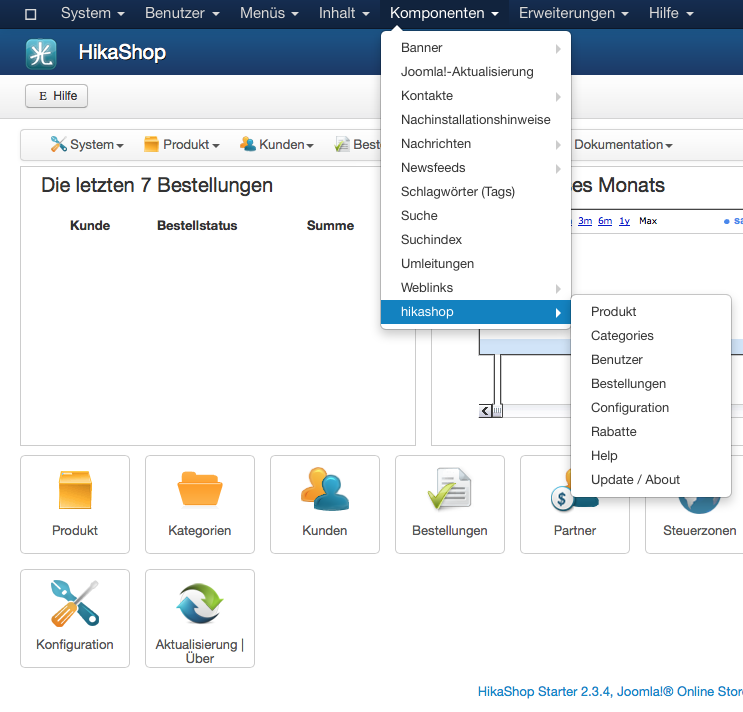Click the Bestellstatus column header
743x712 pixels.
[x=197, y=225]
